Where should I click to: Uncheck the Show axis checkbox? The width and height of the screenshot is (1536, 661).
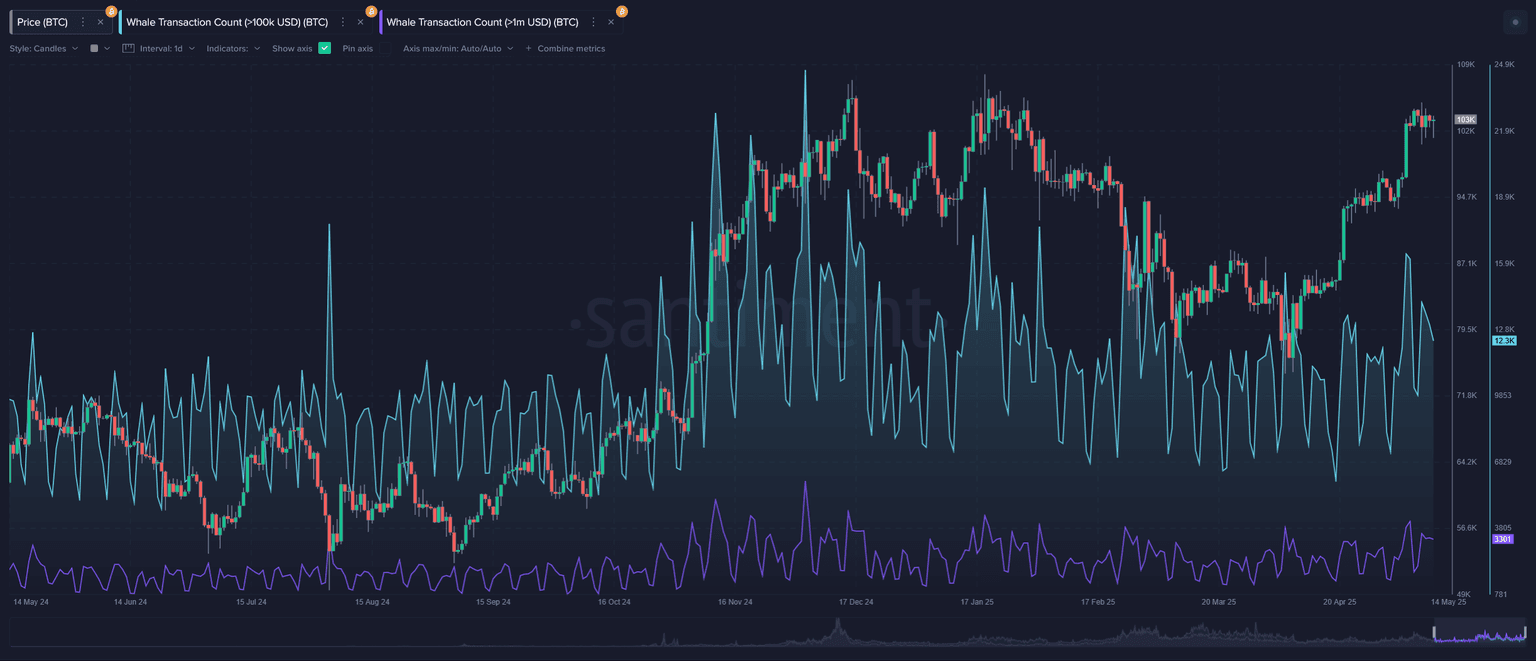point(324,48)
